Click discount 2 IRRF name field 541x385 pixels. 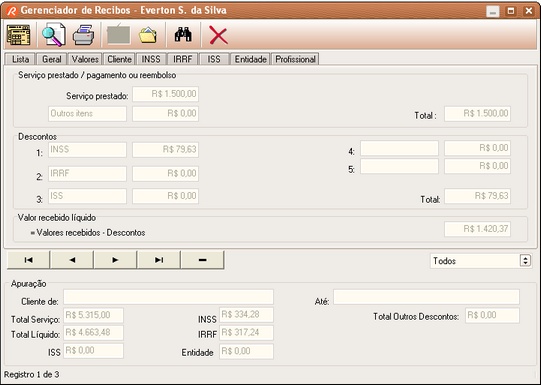pos(87,174)
